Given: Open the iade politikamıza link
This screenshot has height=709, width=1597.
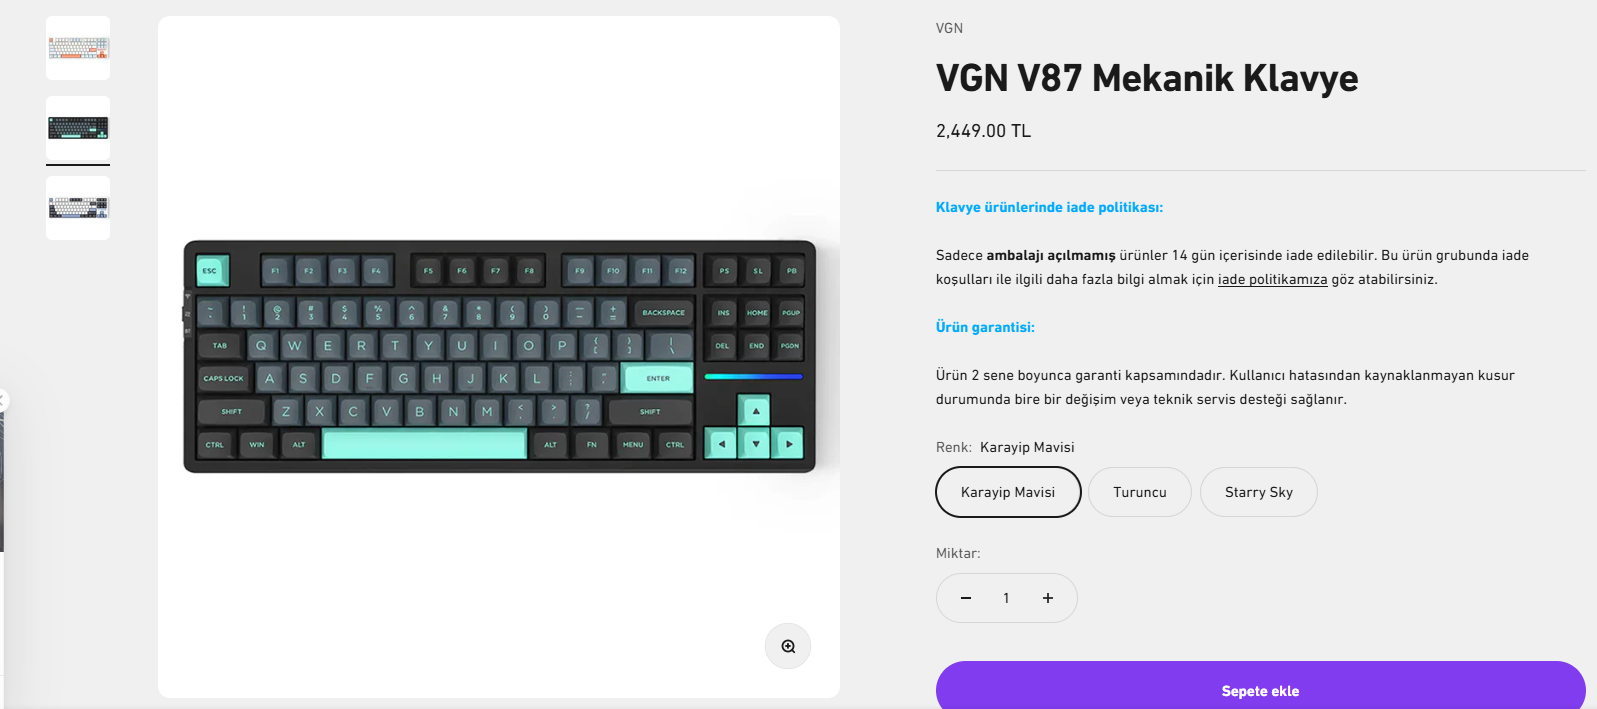Looking at the screenshot, I should (1272, 280).
